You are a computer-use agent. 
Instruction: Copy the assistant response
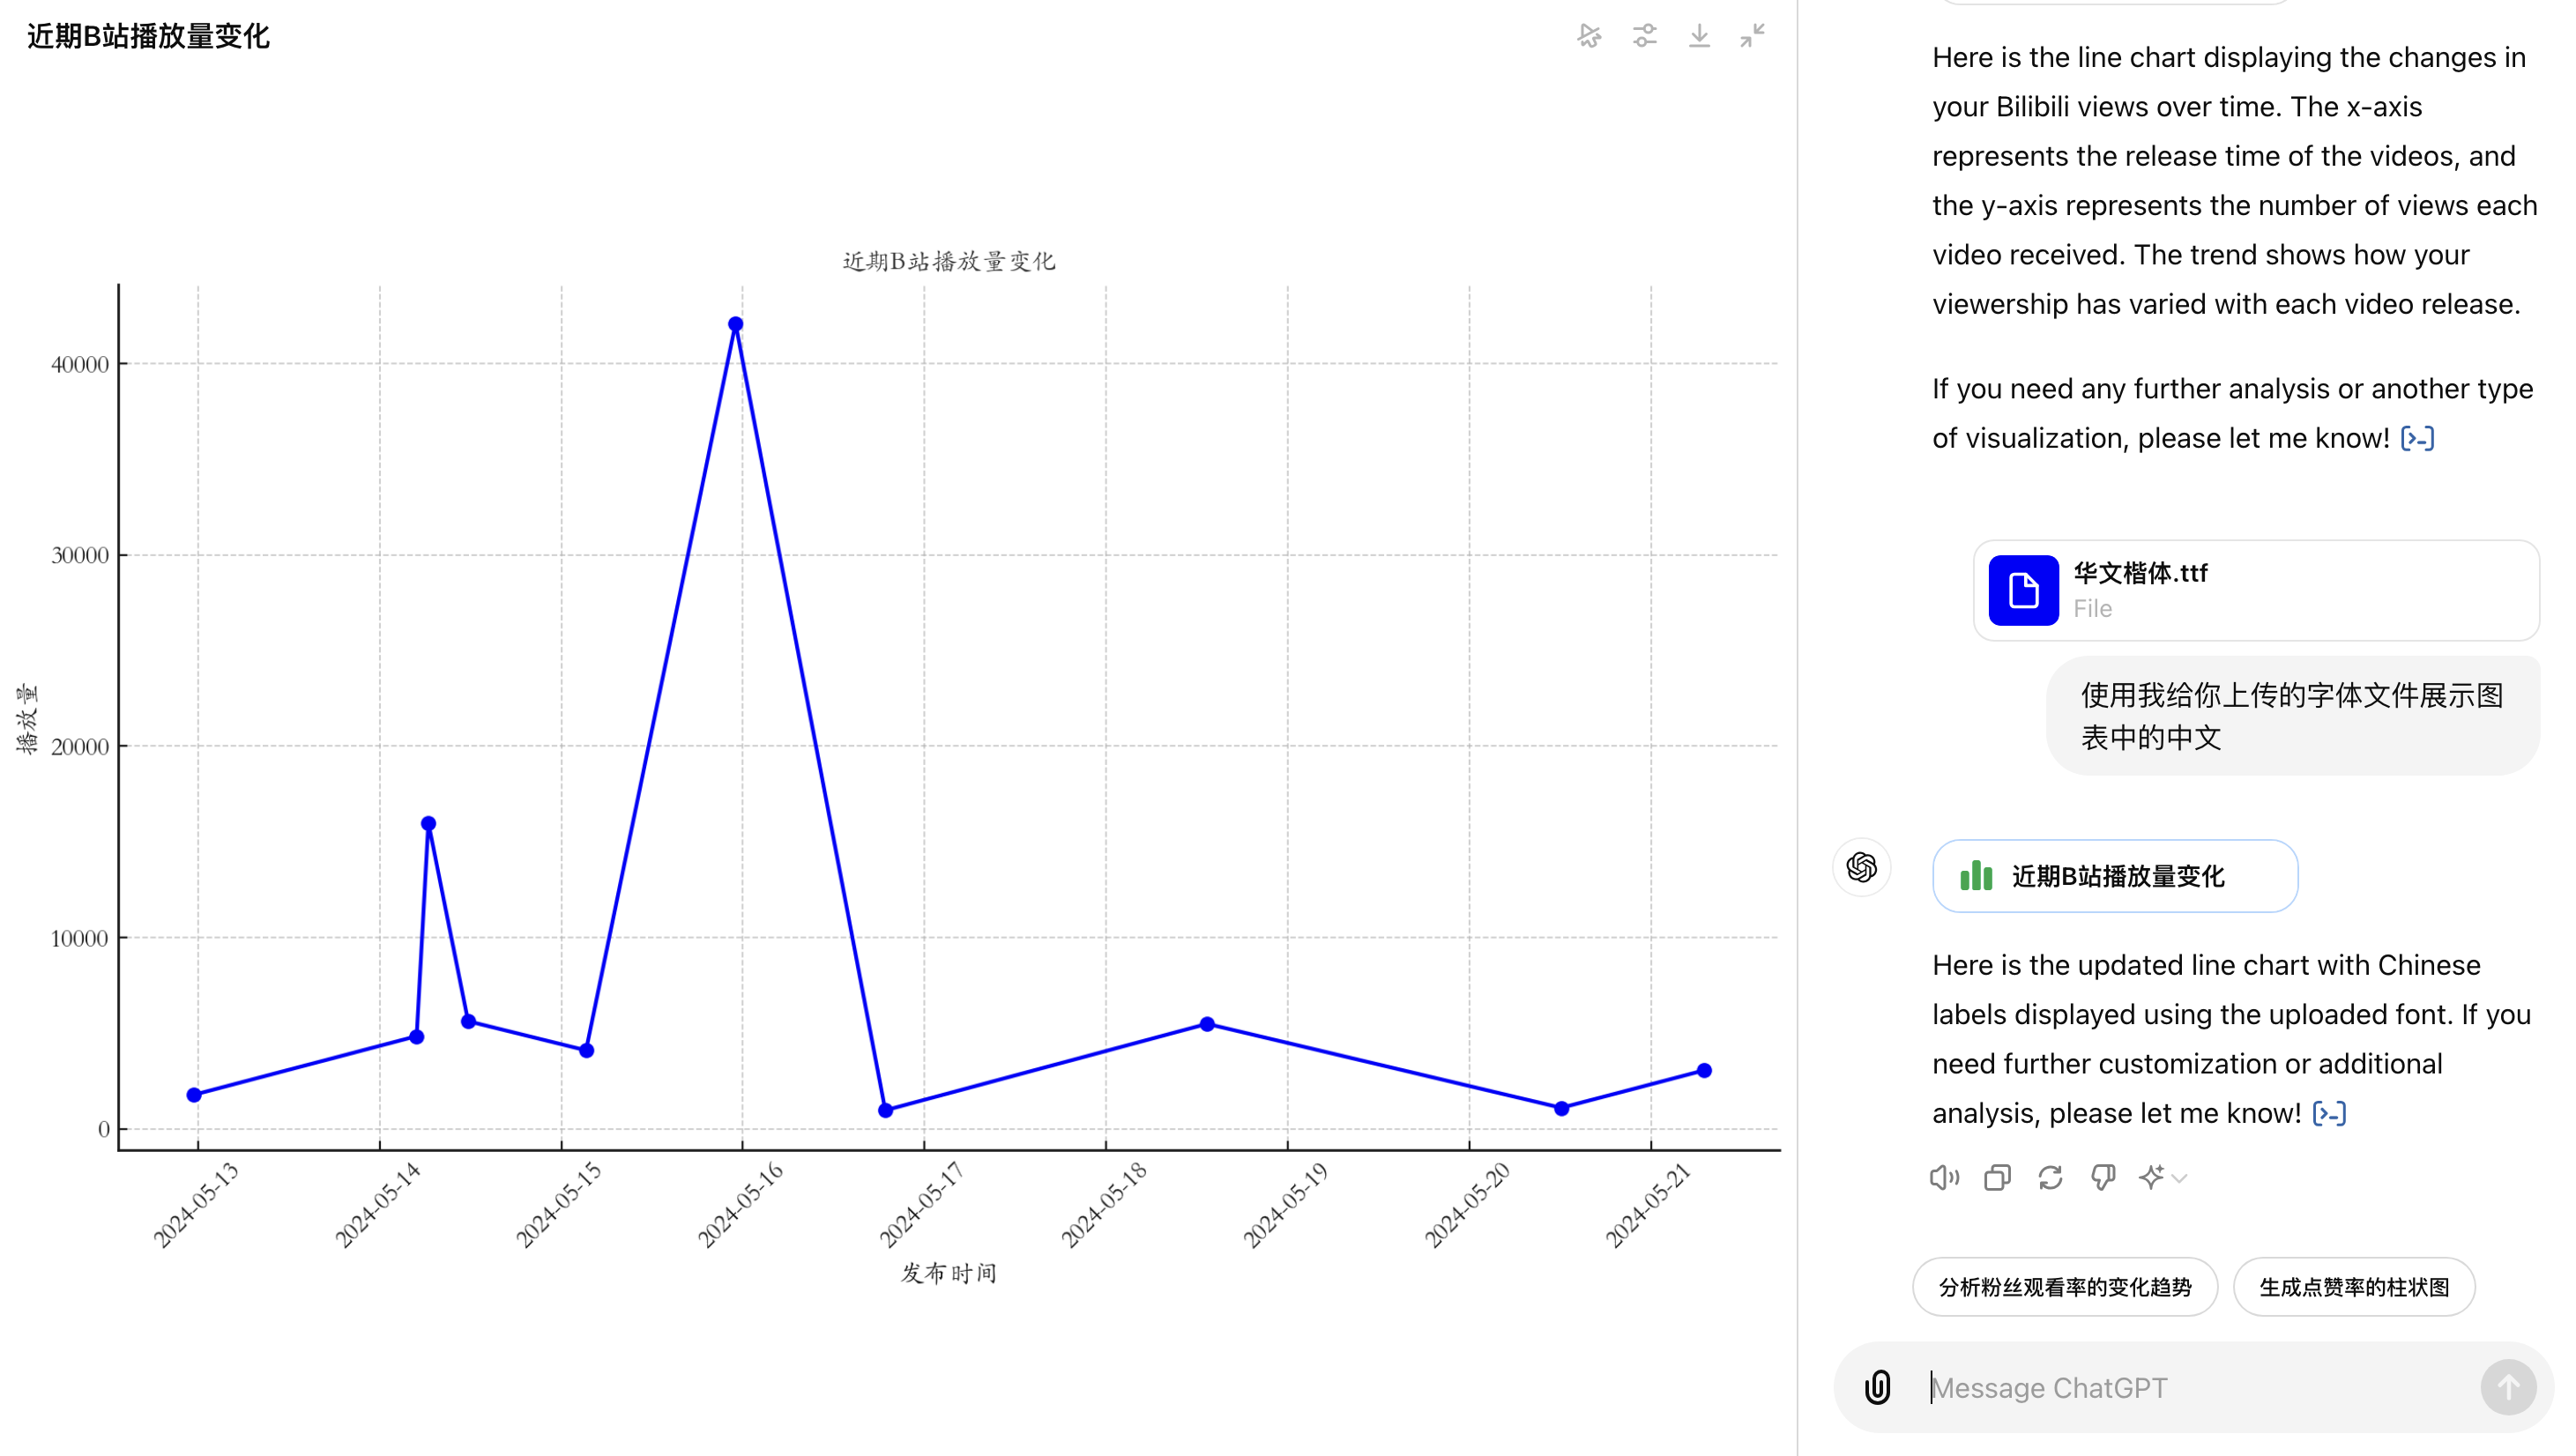(1997, 1178)
